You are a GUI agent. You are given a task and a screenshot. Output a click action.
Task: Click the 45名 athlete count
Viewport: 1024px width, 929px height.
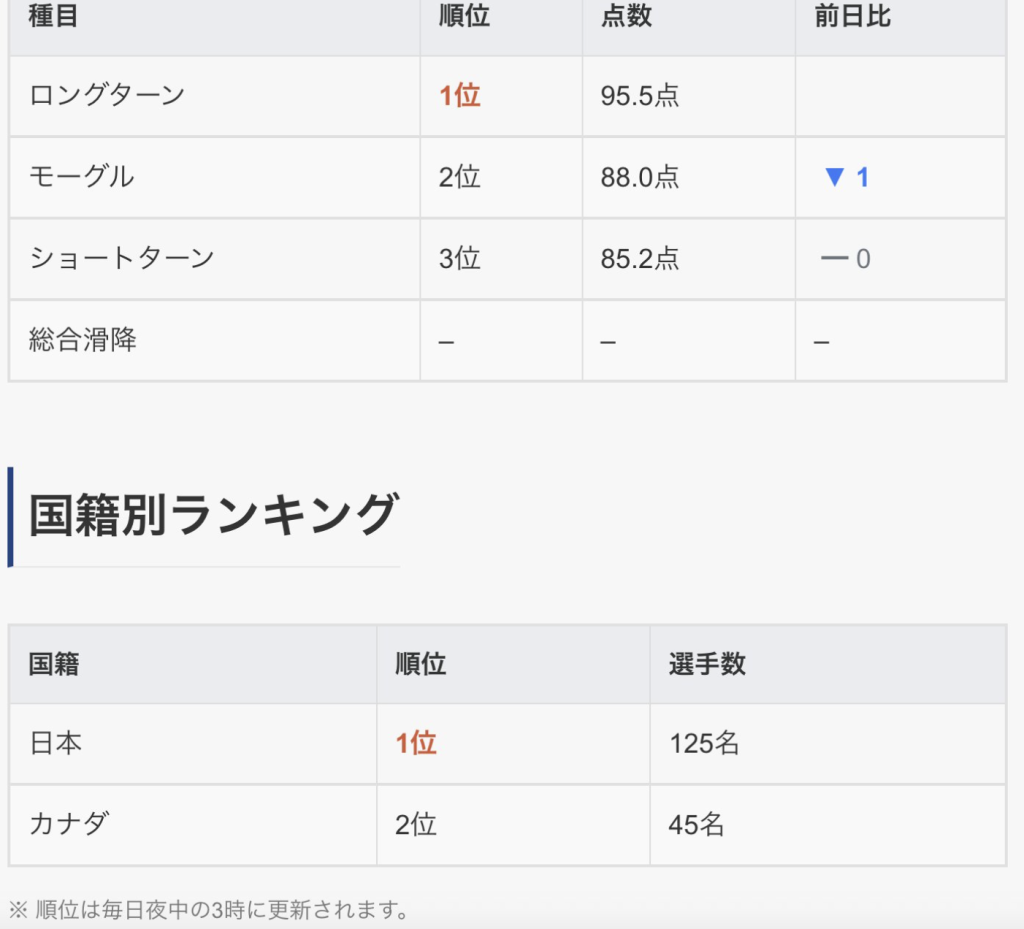coord(697,825)
